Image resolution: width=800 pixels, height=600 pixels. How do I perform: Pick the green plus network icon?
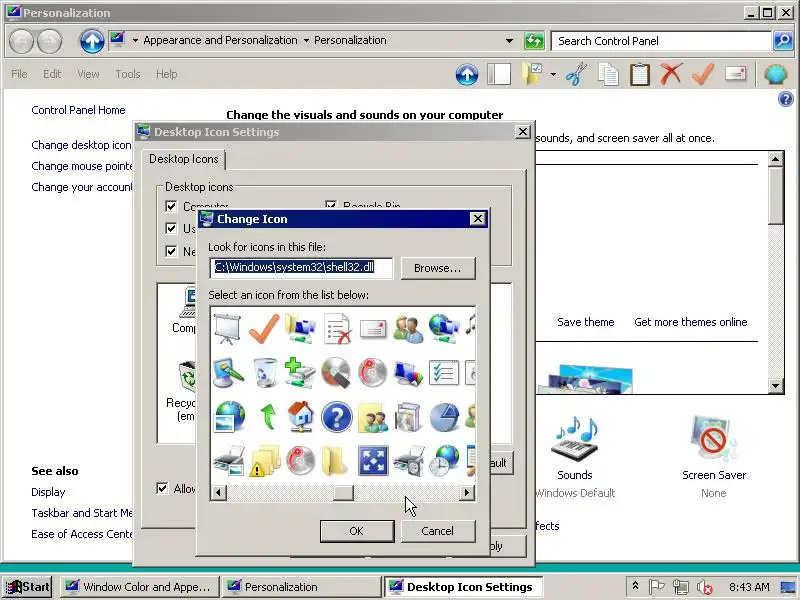(x=300, y=372)
